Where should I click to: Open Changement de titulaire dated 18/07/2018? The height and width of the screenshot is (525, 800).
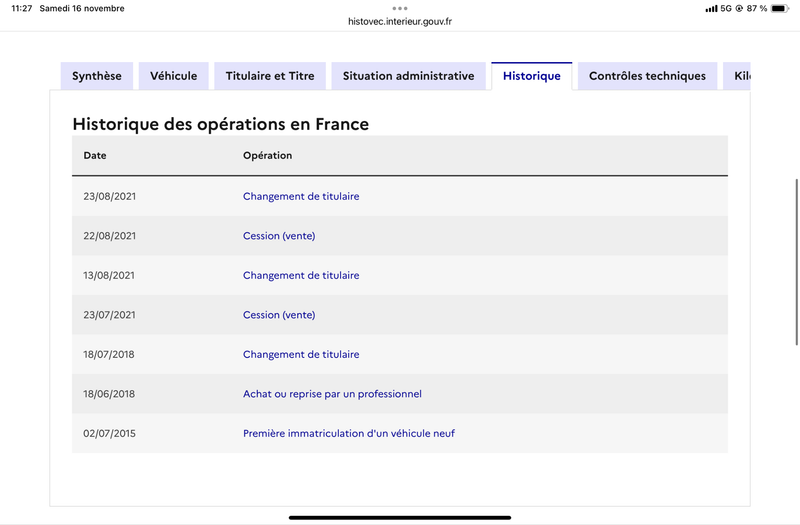point(301,355)
